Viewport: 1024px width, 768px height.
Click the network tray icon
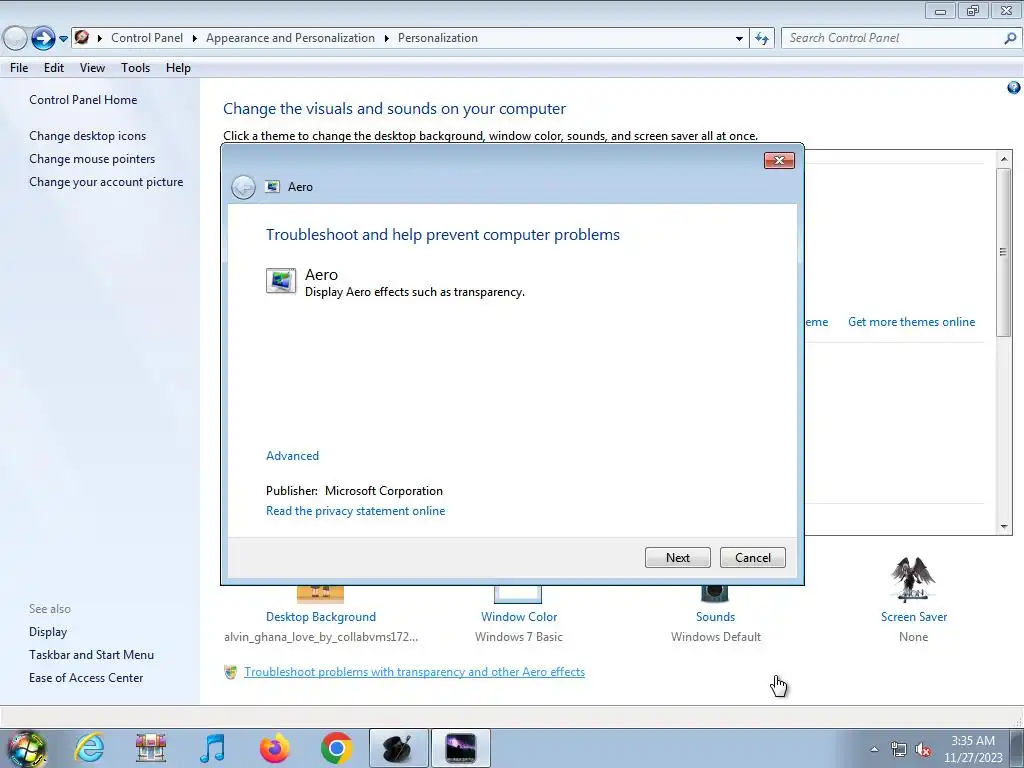[899, 749]
